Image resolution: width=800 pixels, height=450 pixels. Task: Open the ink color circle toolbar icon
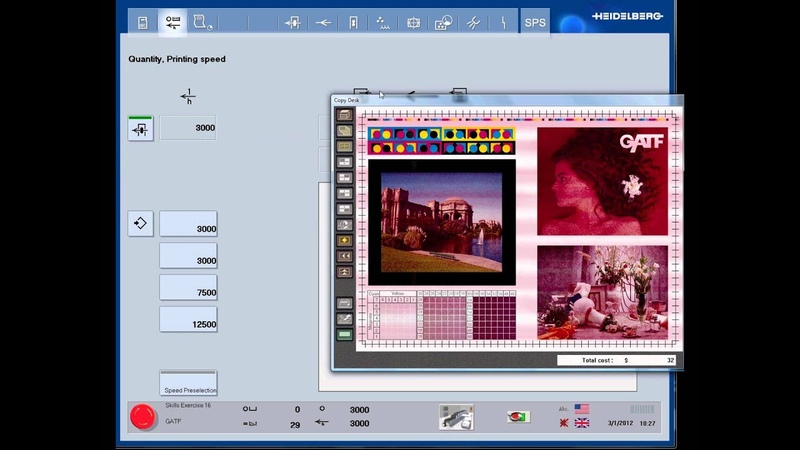[443, 22]
